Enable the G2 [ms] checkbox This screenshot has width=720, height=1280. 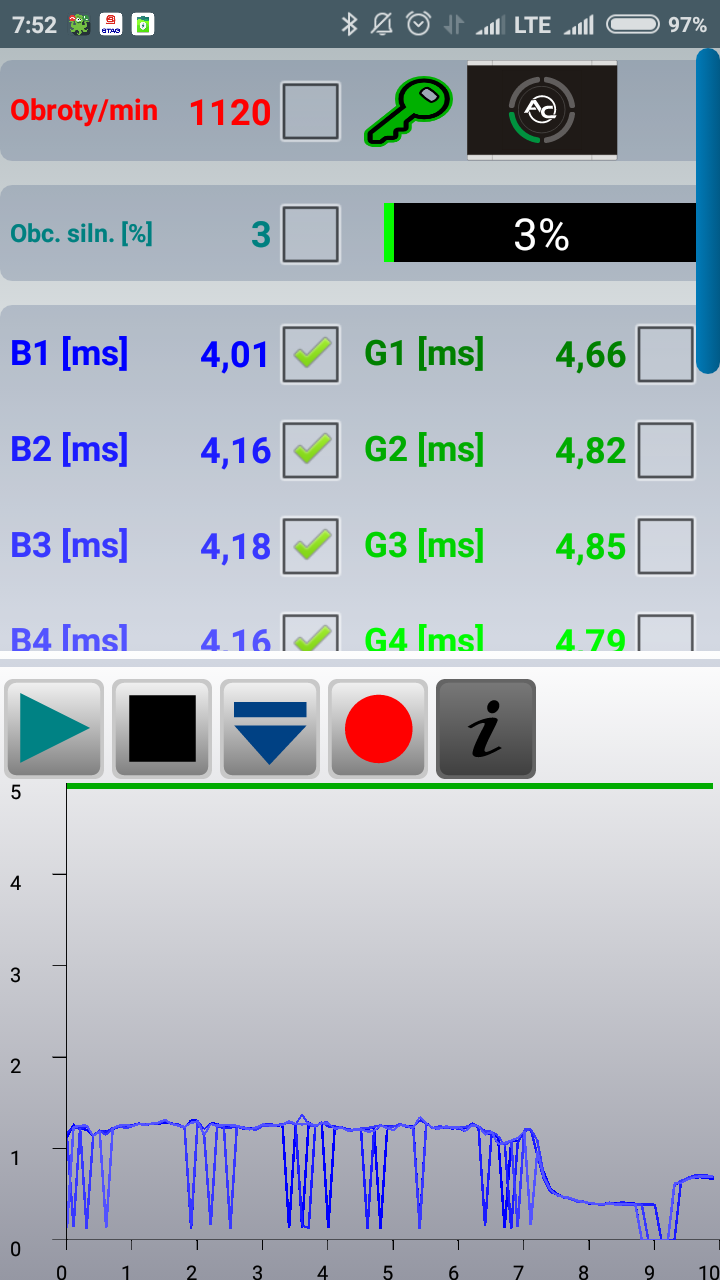pos(665,450)
